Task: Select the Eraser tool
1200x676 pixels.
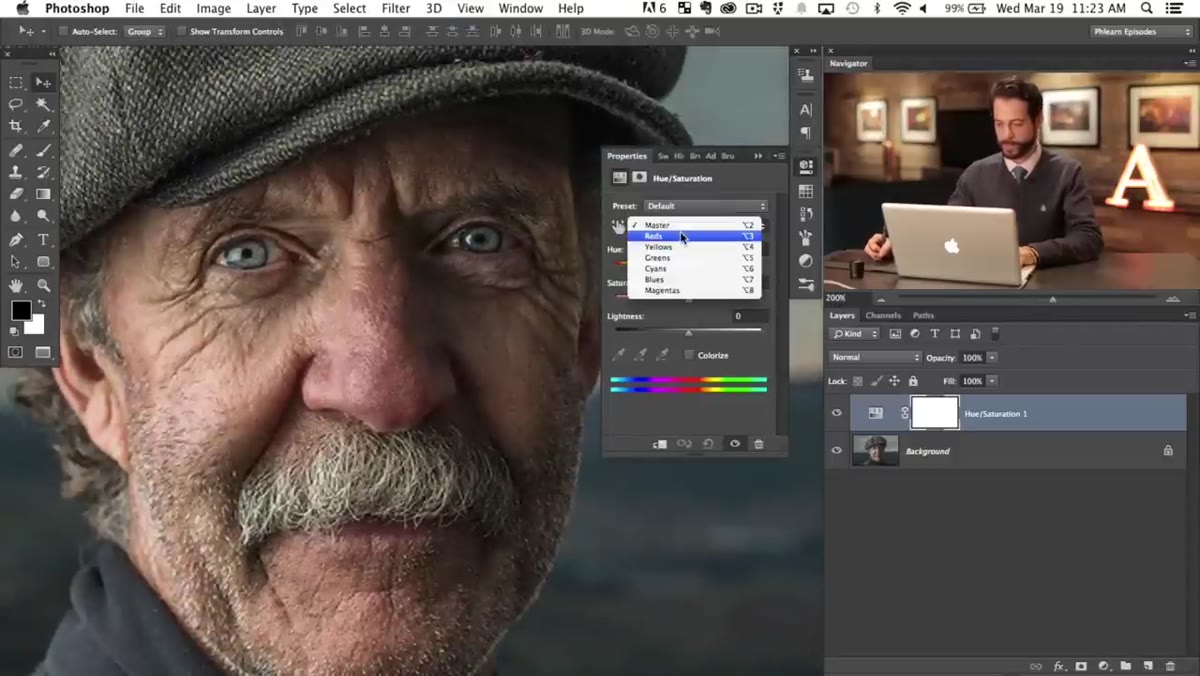Action: coord(16,194)
